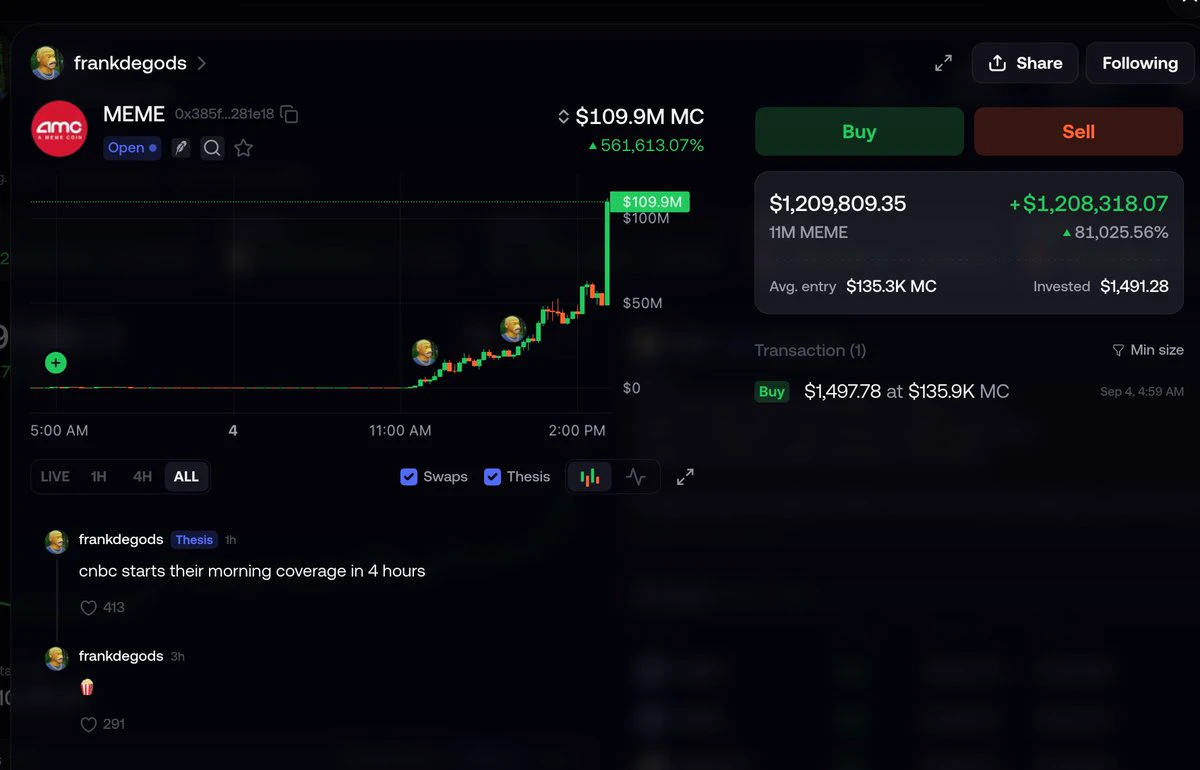Click the pen edit icon beside Open
1200x770 pixels.
click(180, 148)
